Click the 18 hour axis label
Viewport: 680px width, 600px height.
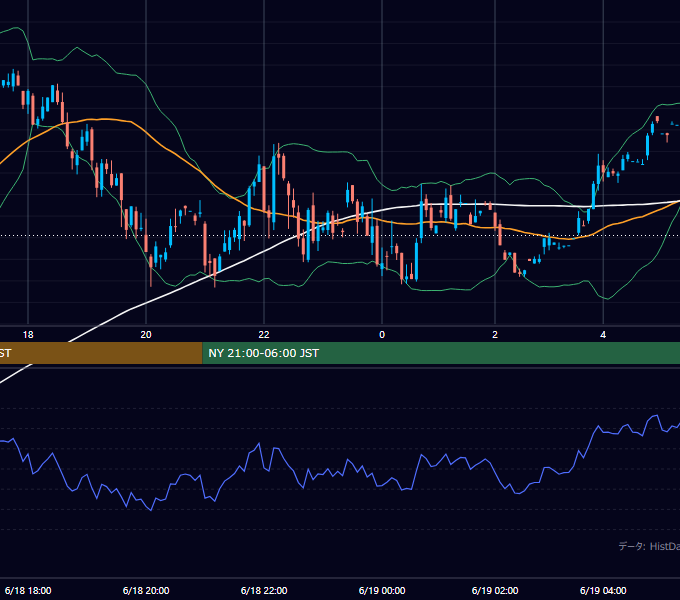click(28, 335)
